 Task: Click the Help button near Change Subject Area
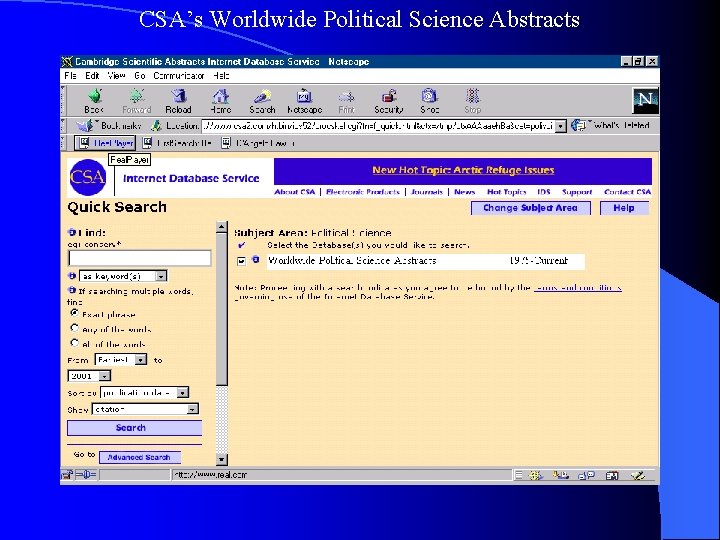tap(624, 208)
